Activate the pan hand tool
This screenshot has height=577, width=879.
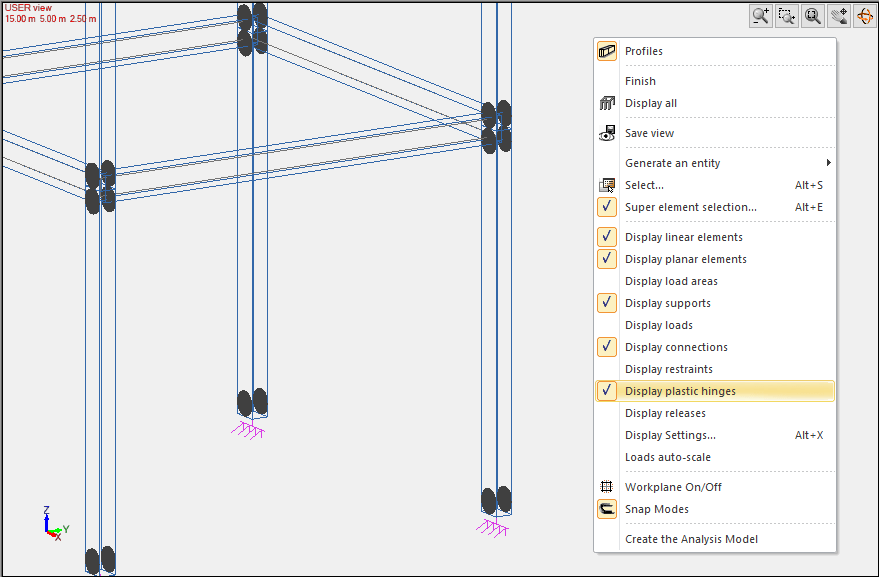839,16
